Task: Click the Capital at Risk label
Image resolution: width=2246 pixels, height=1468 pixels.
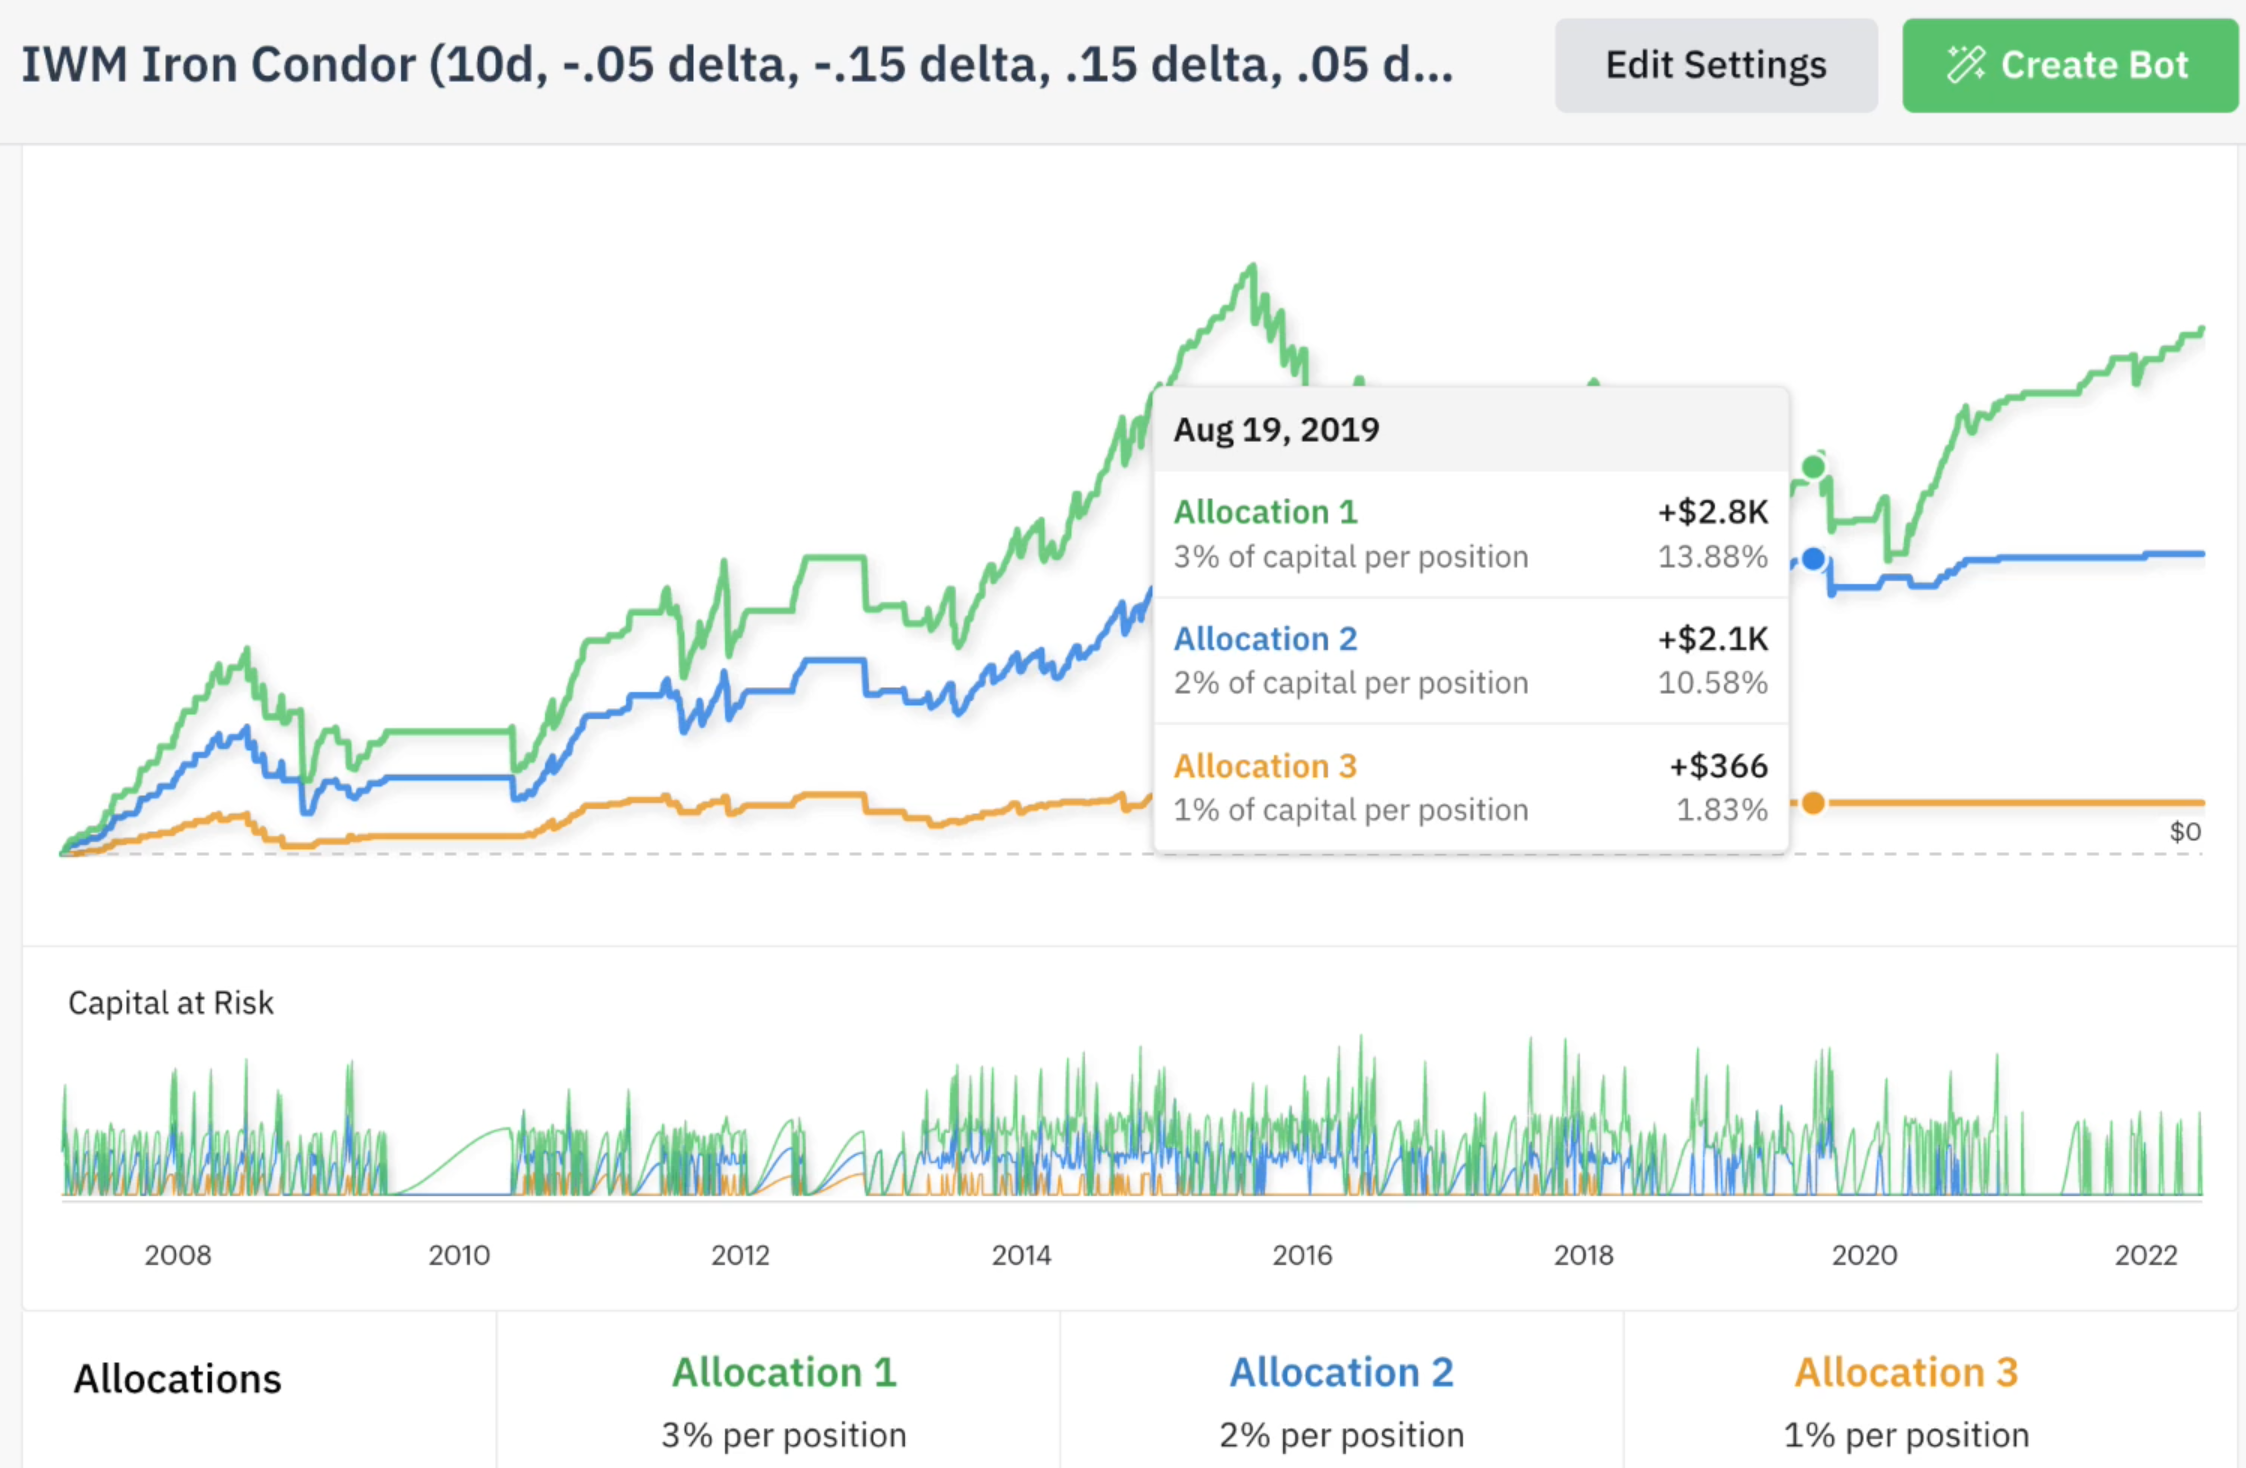Action: 171,1003
